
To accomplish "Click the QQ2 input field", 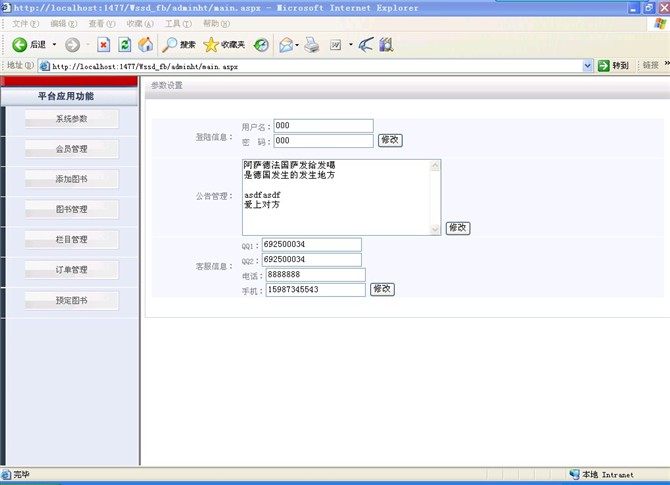I will pyautogui.click(x=311, y=260).
